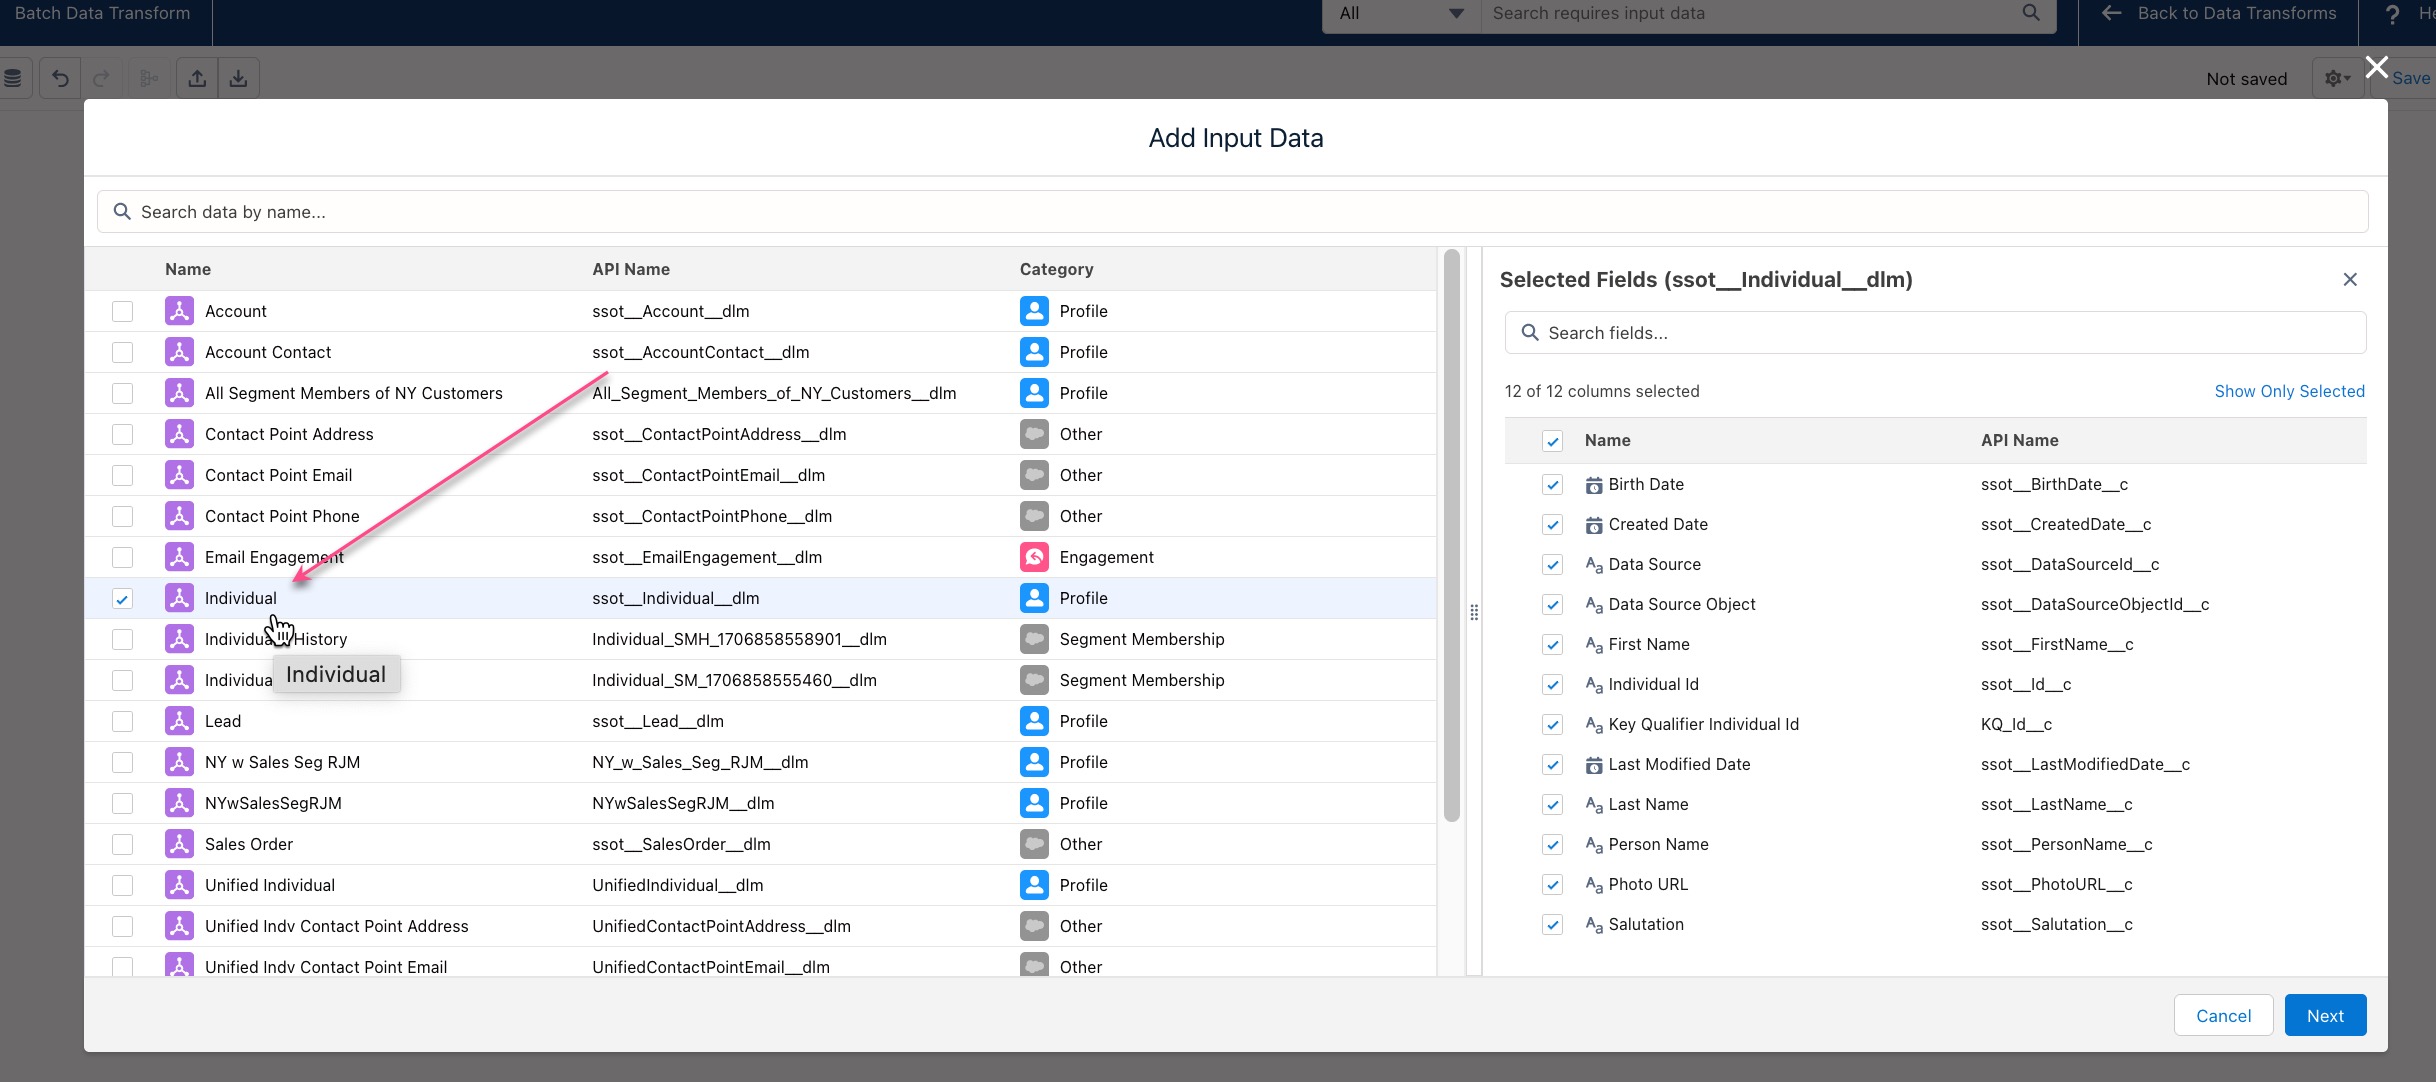
Task: Click the date icon beside Last Modified Date
Action: [x=1594, y=765]
